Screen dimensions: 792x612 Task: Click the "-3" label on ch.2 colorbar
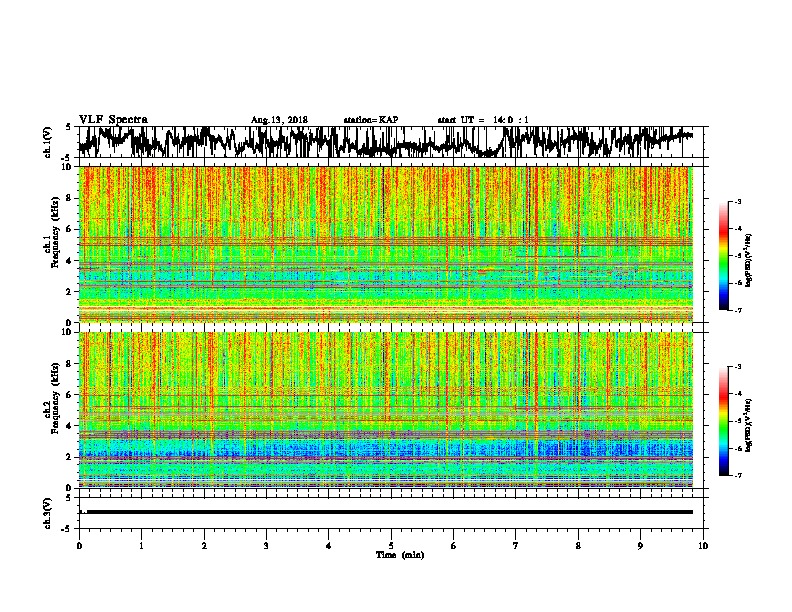coord(737,367)
